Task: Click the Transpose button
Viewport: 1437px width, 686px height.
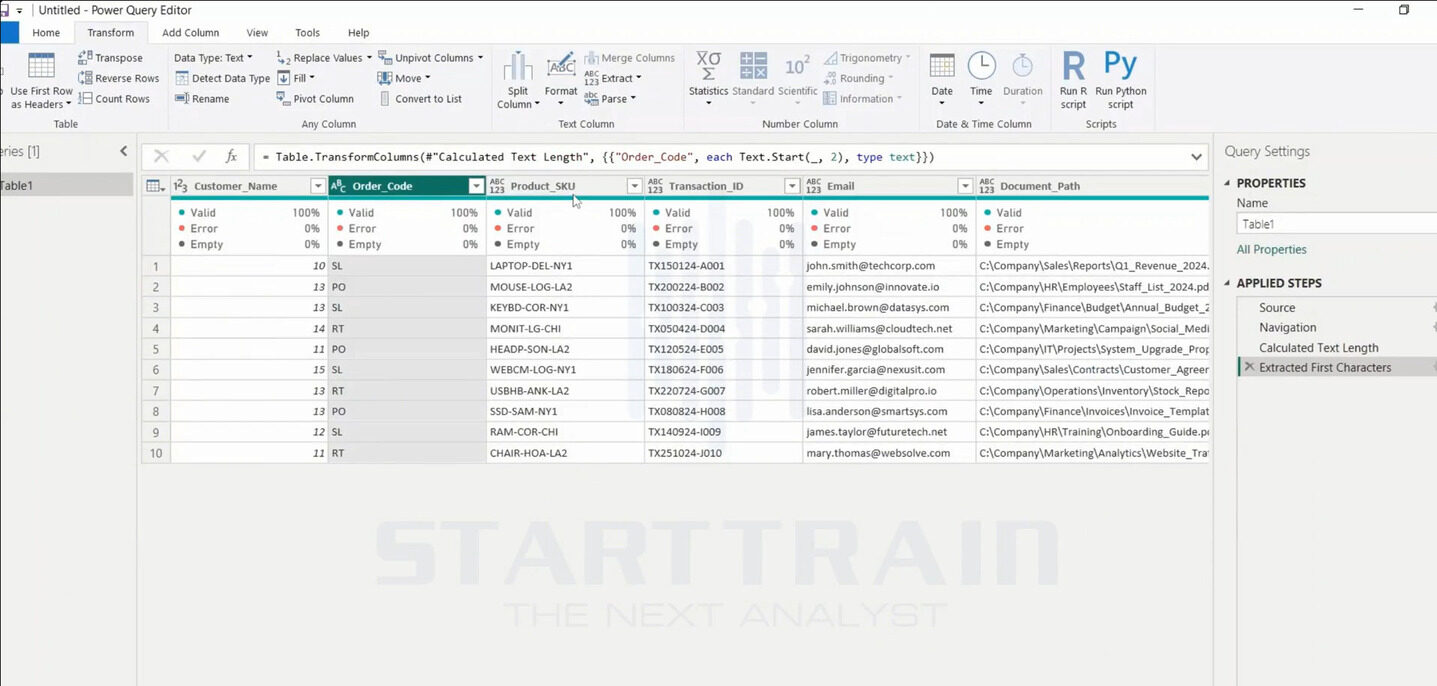Action: (x=110, y=58)
